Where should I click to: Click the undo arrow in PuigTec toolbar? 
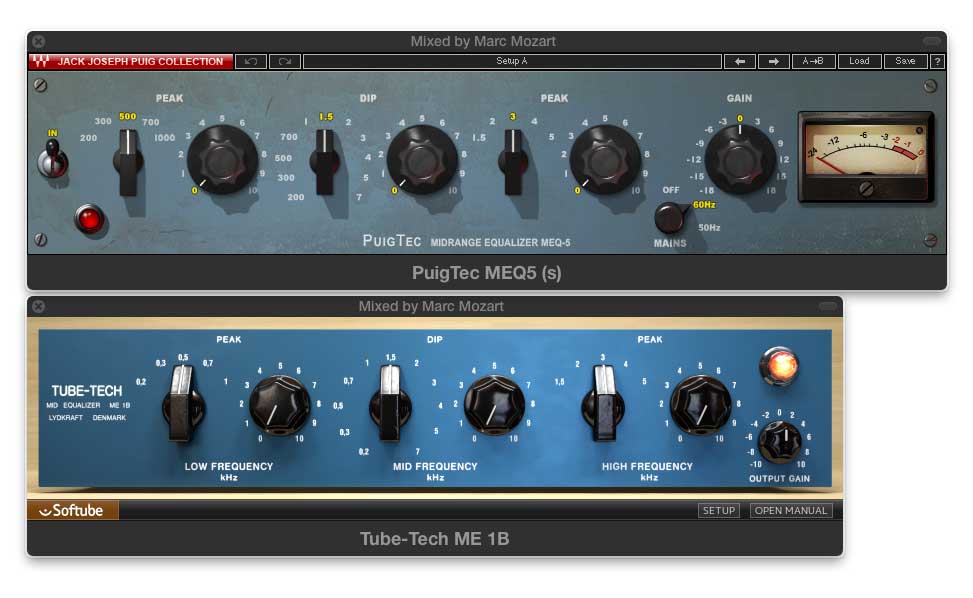(x=251, y=61)
